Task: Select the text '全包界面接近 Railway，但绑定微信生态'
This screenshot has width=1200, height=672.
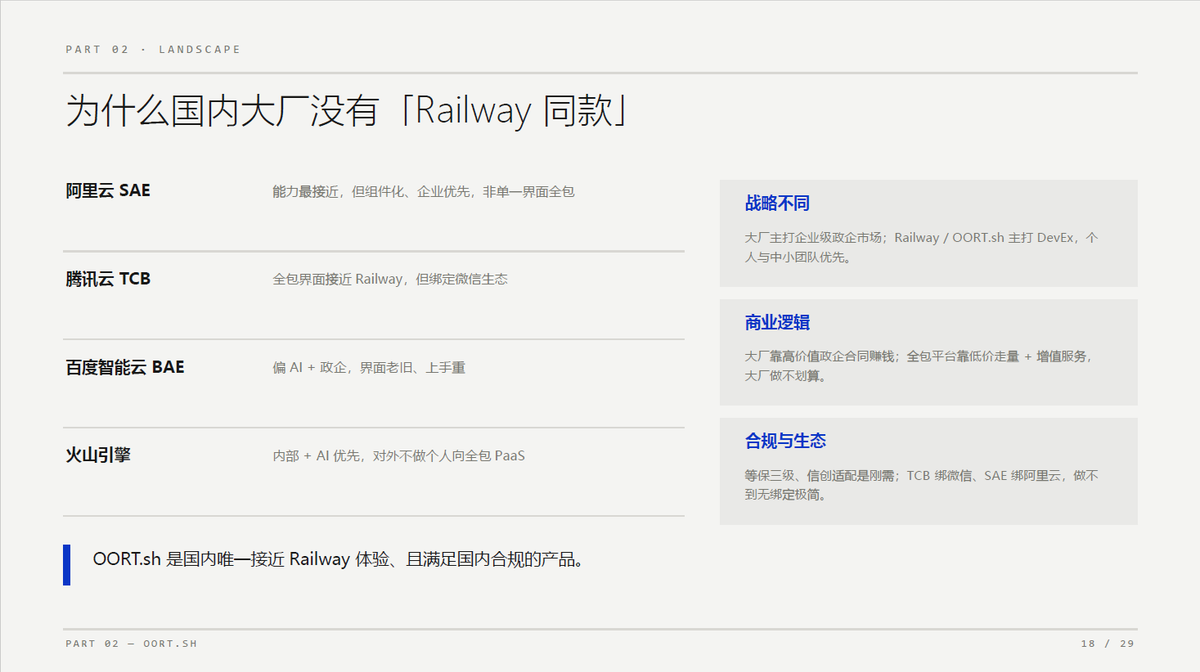Action: (390, 279)
